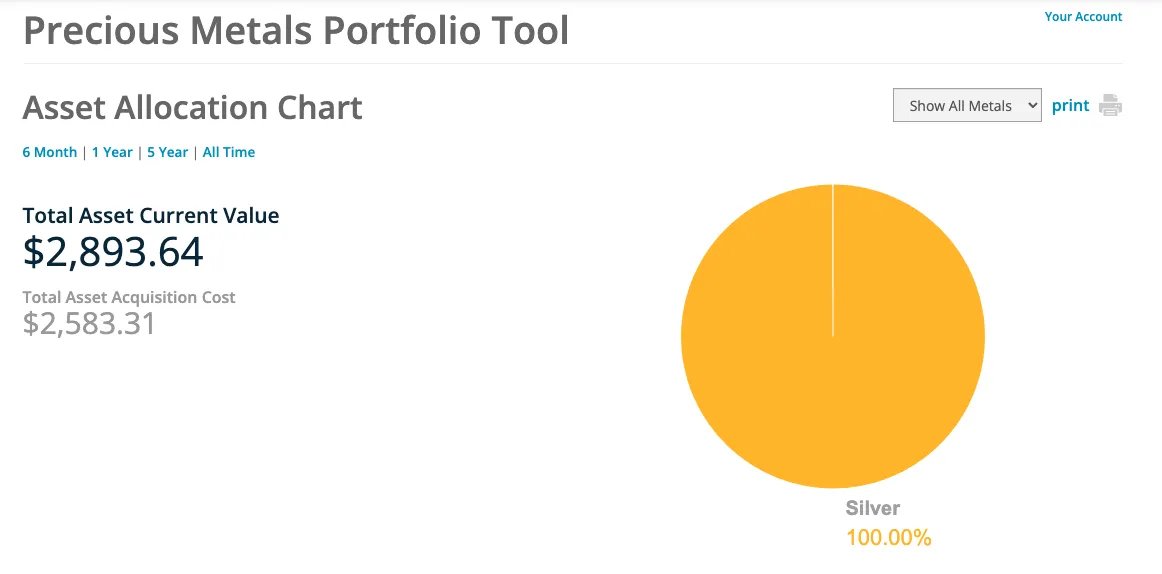
Task: Click the printer icon
Action: (x=1110, y=105)
